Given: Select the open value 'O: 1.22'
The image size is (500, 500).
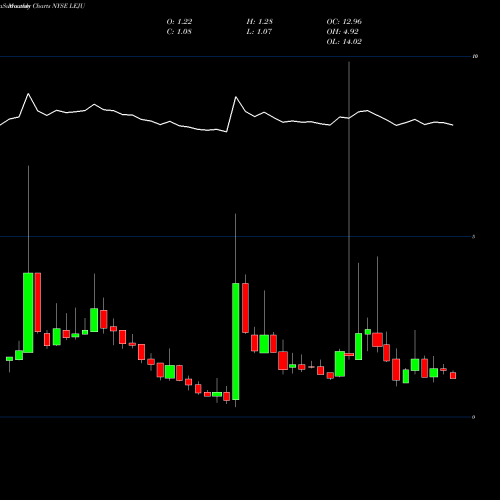Looking at the screenshot, I should 179,22.
